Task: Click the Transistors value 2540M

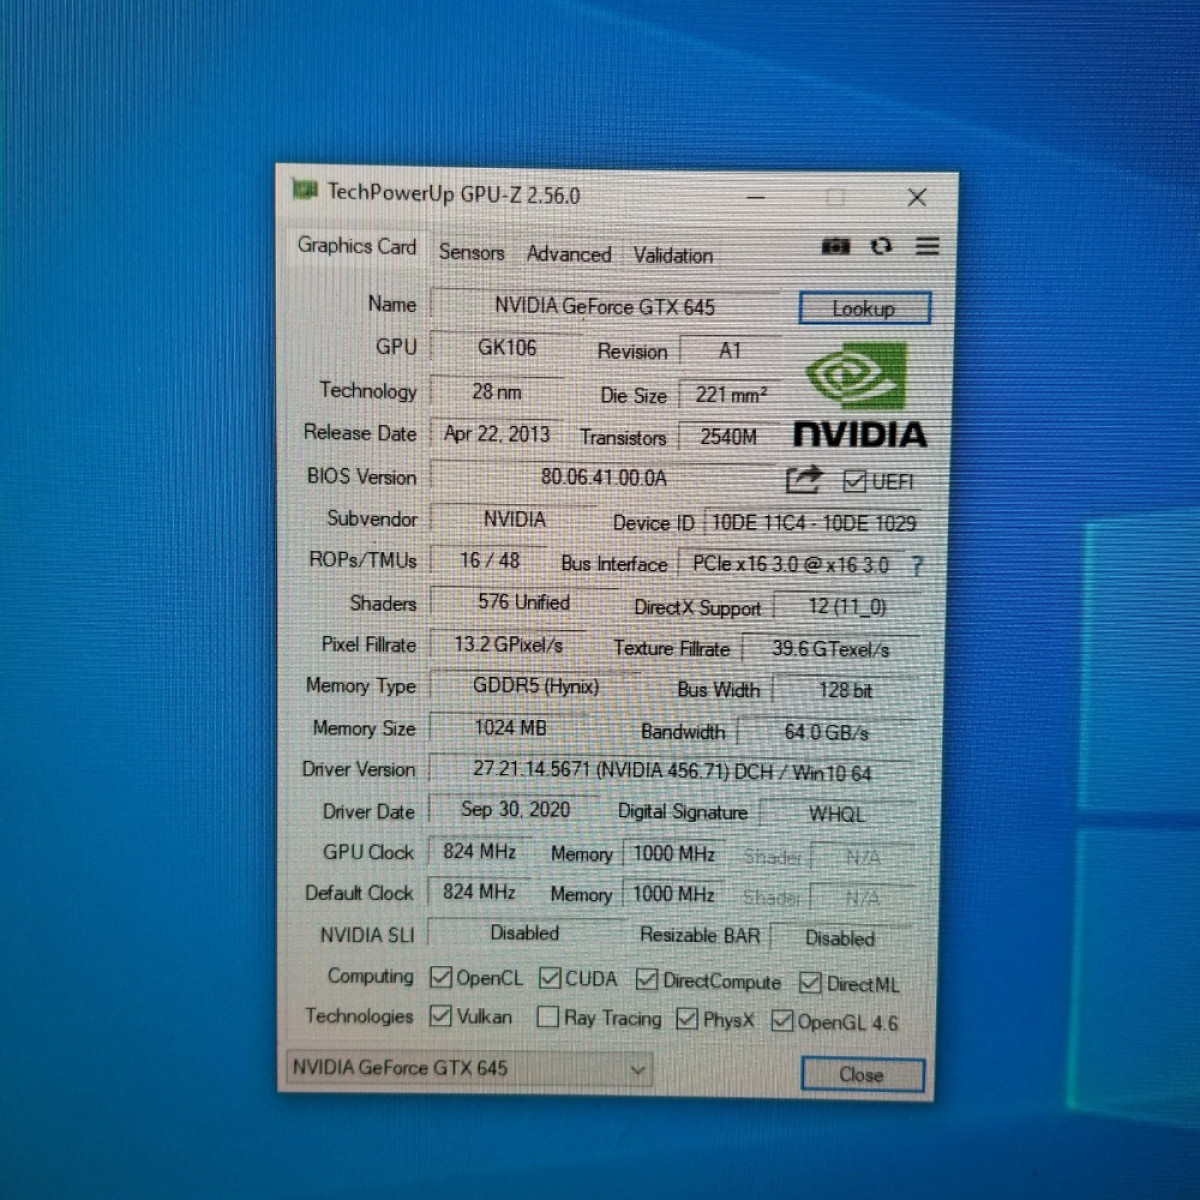Action: (x=729, y=437)
